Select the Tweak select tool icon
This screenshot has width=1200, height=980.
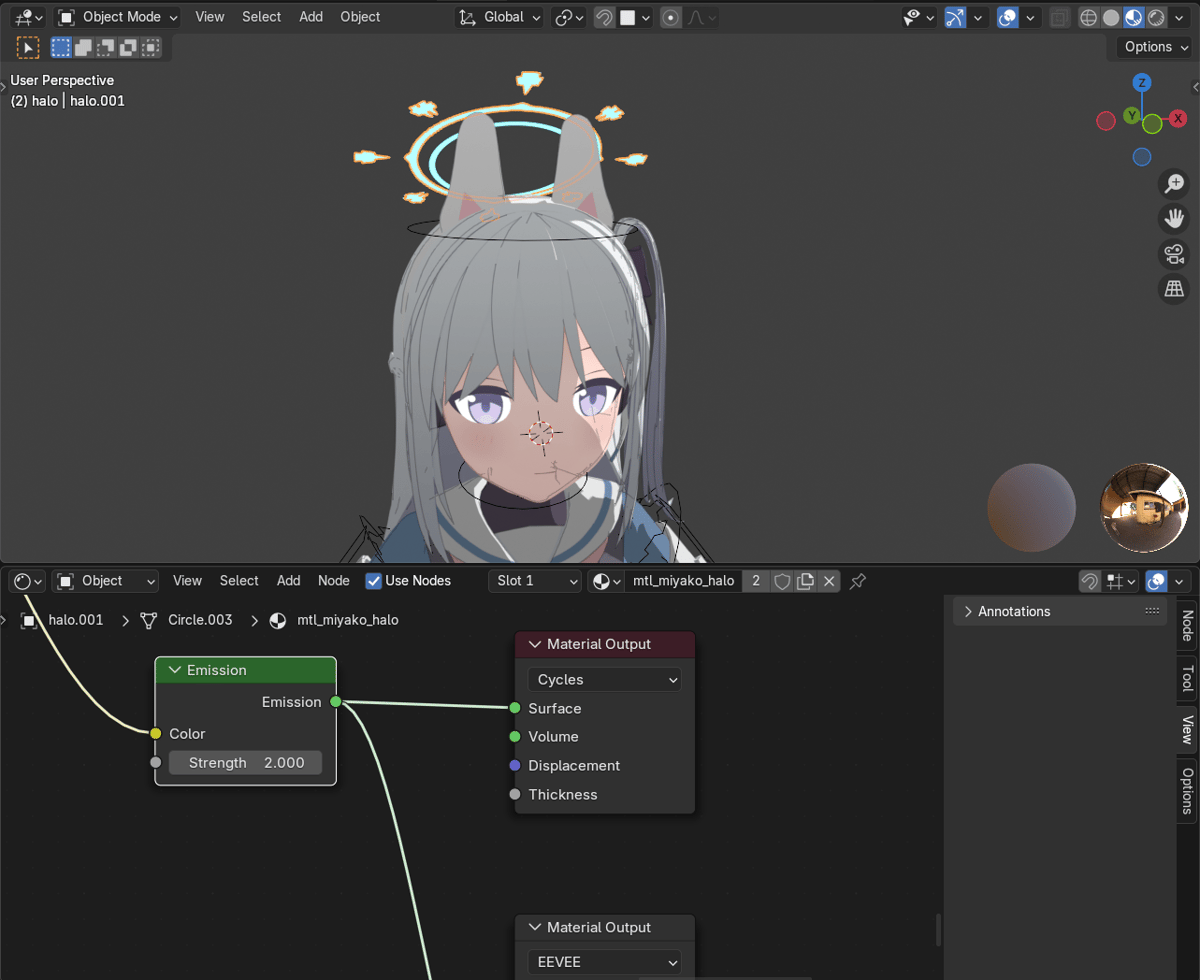pos(28,47)
